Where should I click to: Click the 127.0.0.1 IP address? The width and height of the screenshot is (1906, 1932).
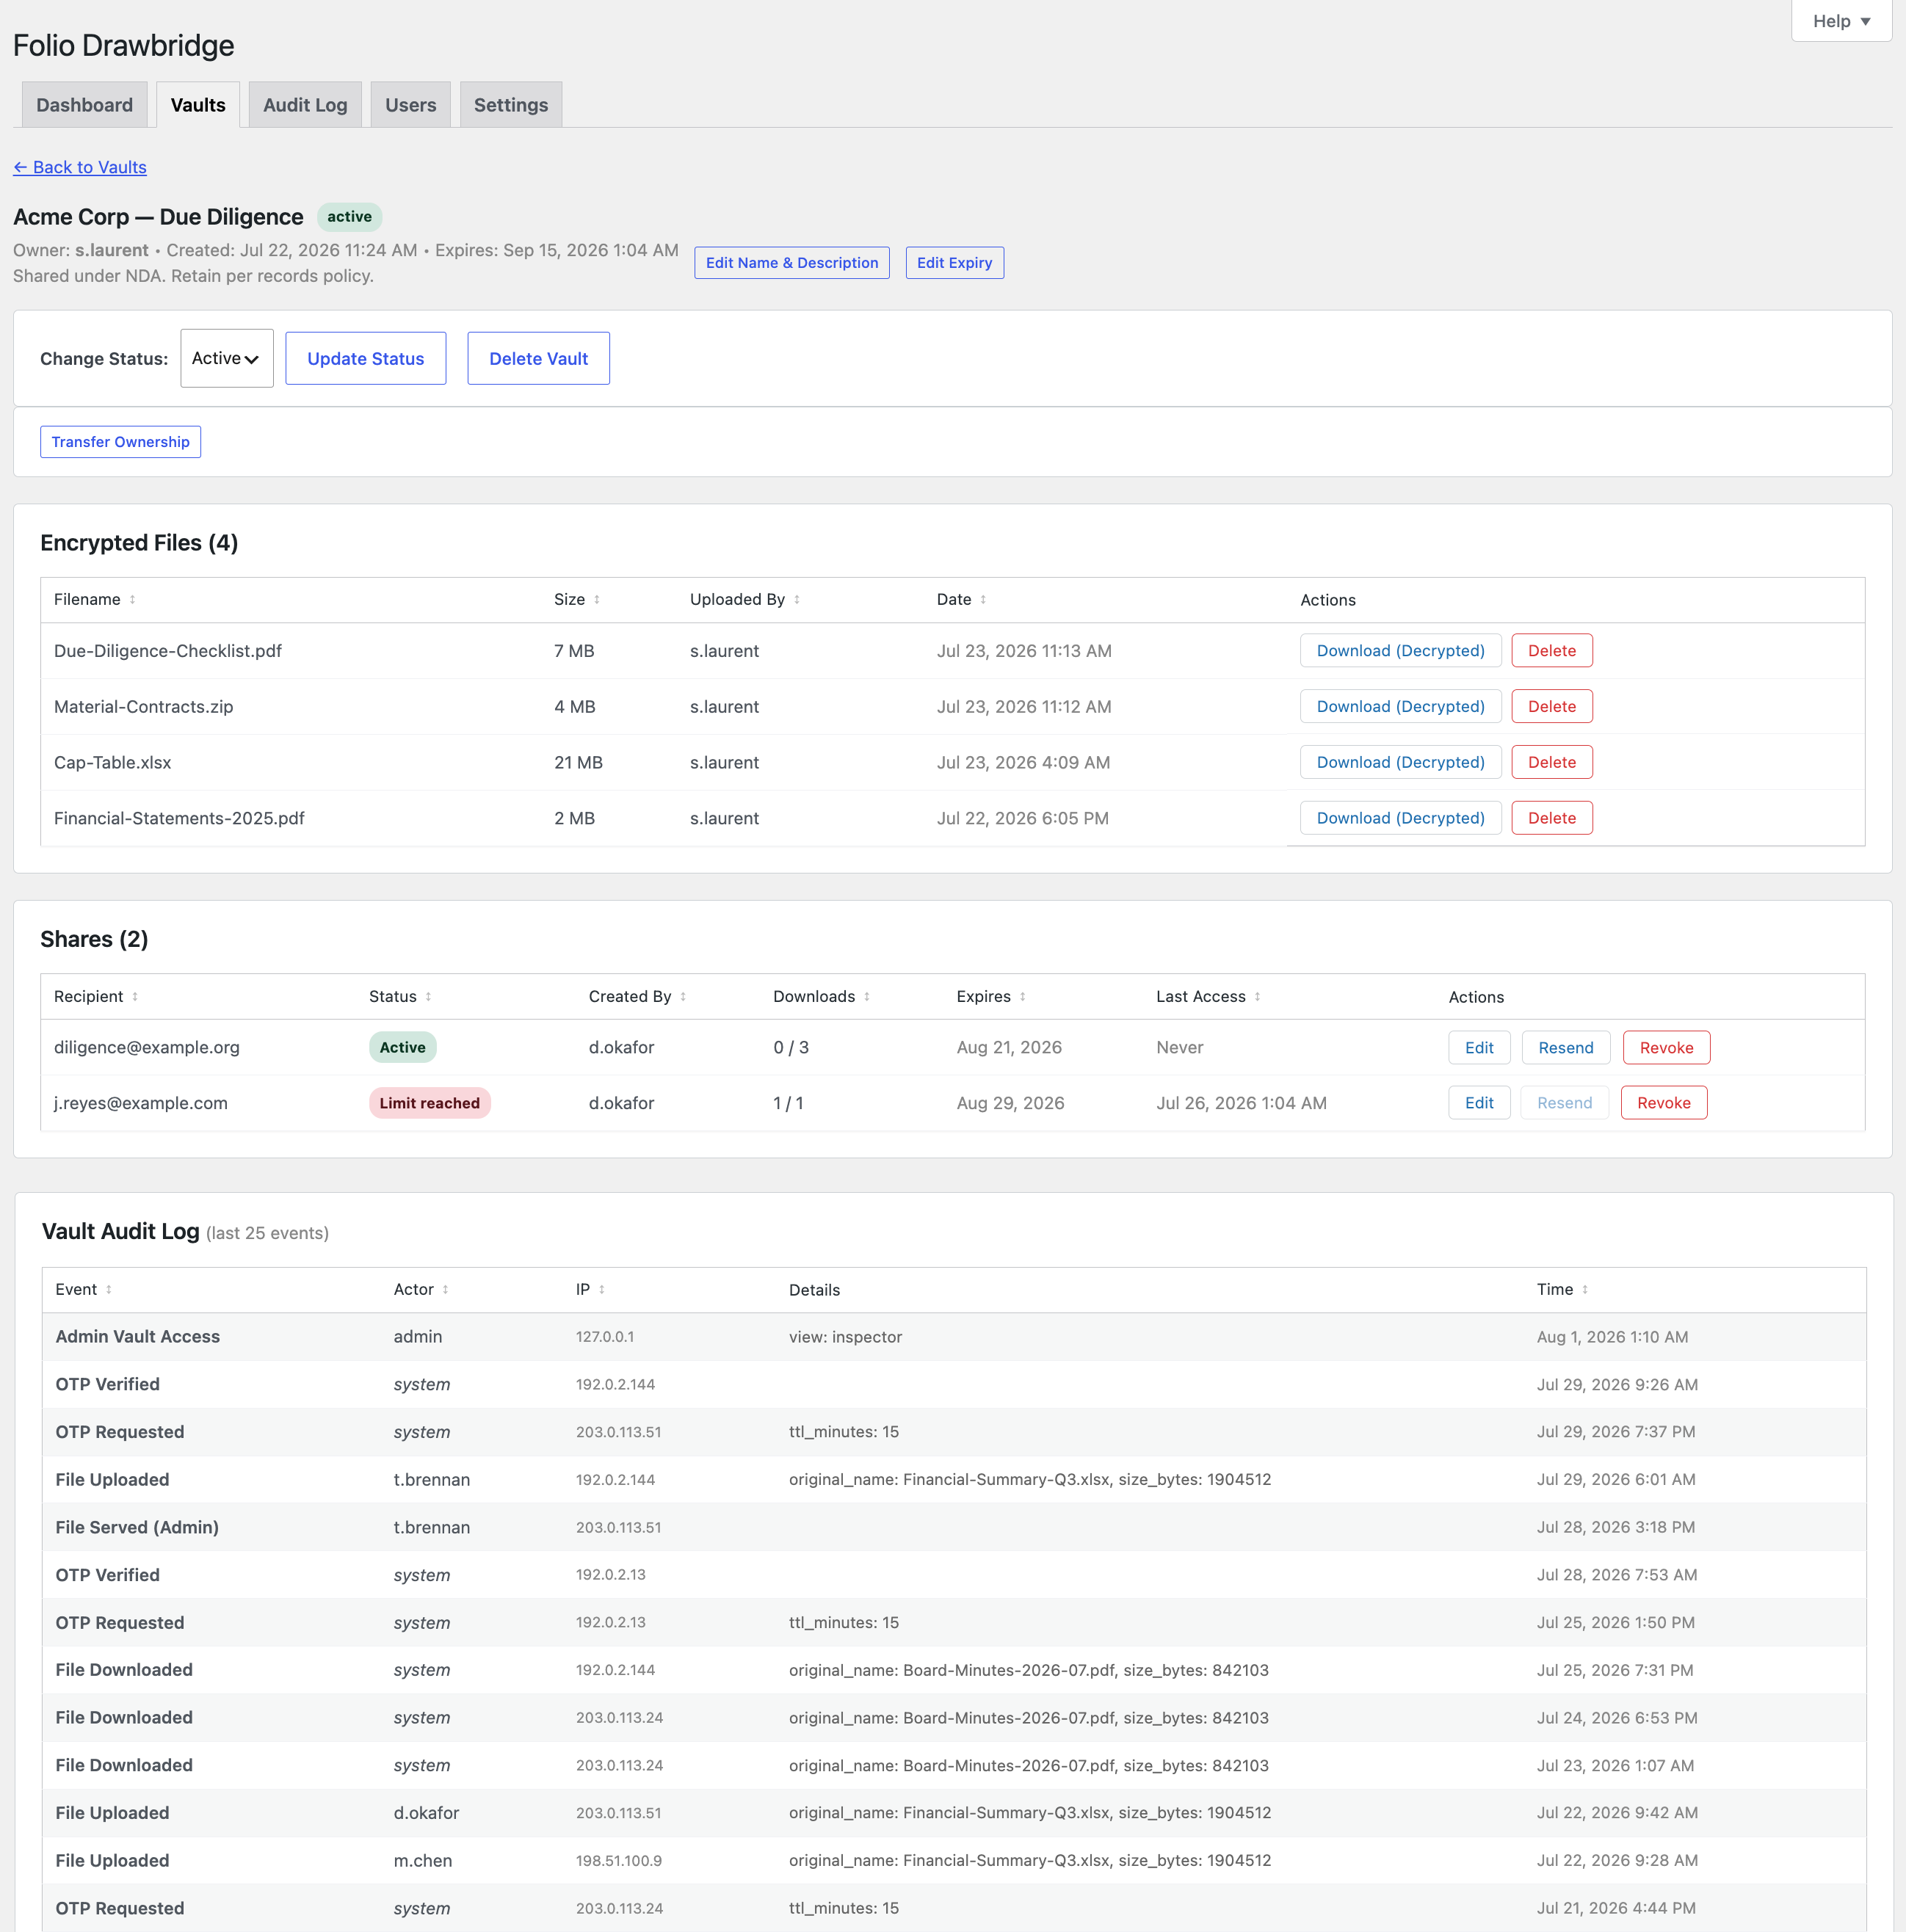click(604, 1336)
